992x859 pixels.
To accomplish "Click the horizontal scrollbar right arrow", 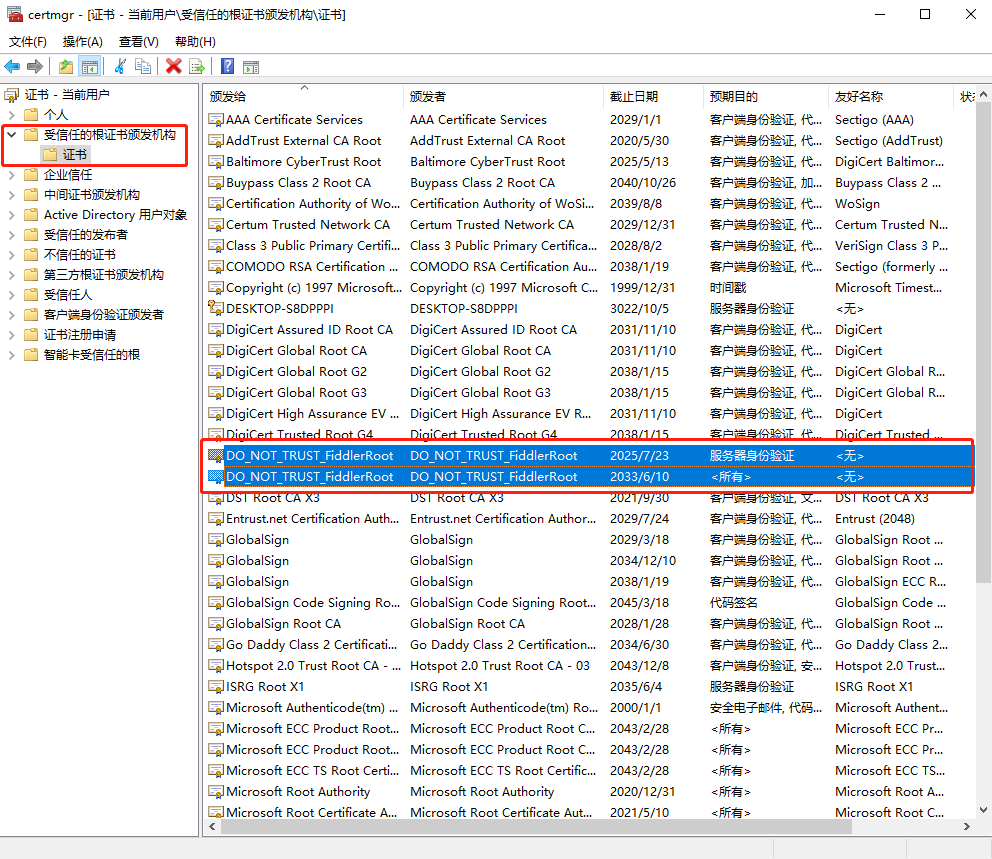I will [967, 826].
